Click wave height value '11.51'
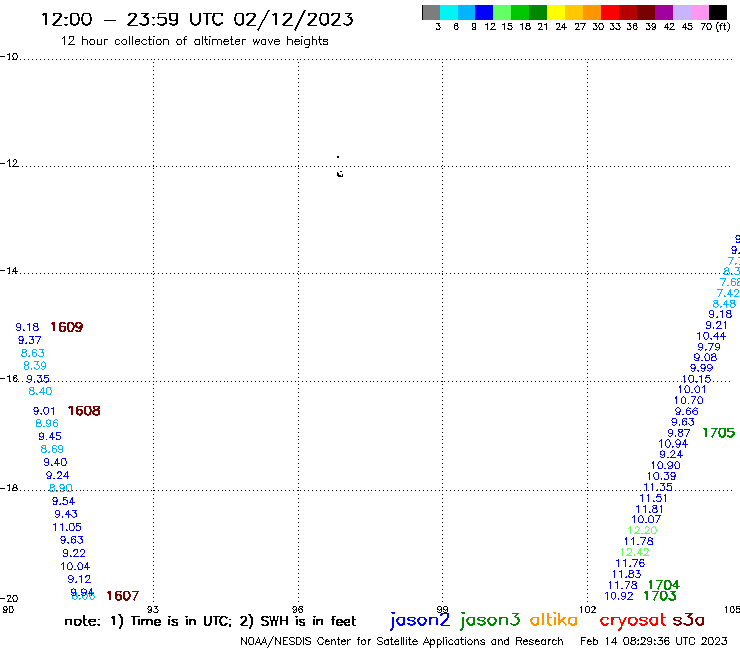Viewport: 740px width, 650px height. [x=654, y=498]
